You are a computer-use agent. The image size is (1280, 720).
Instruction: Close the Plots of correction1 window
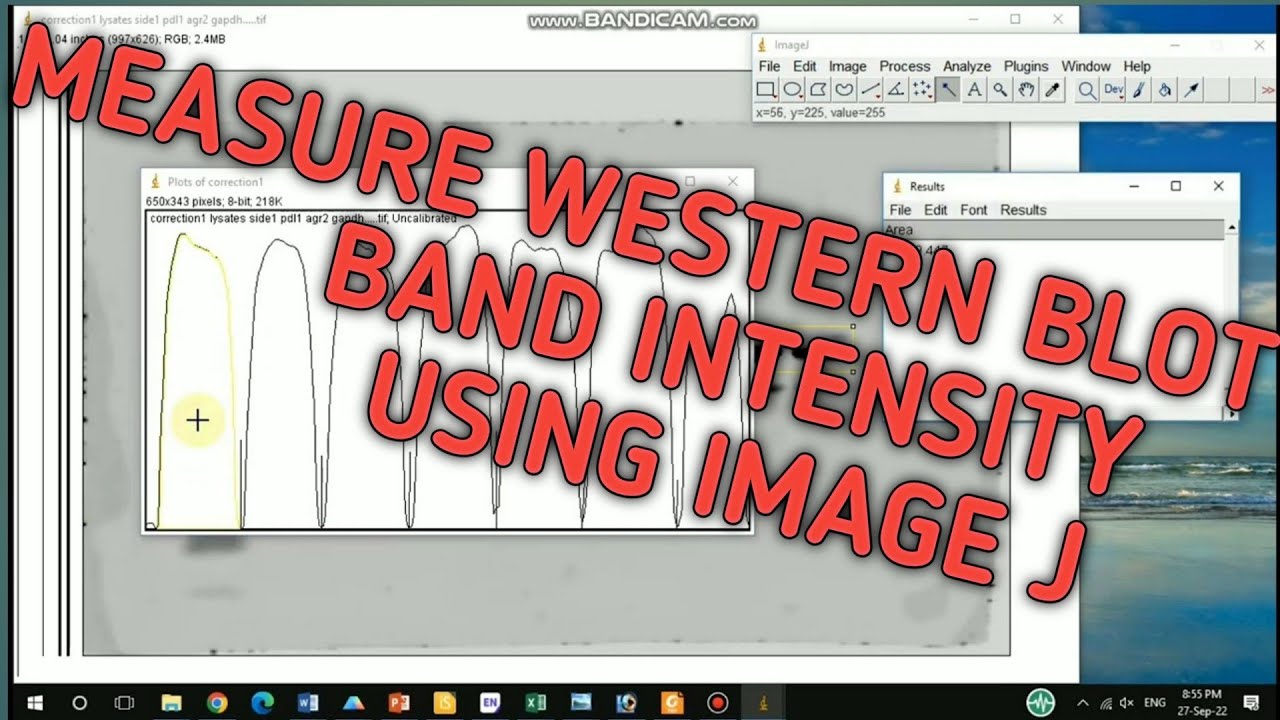[733, 181]
